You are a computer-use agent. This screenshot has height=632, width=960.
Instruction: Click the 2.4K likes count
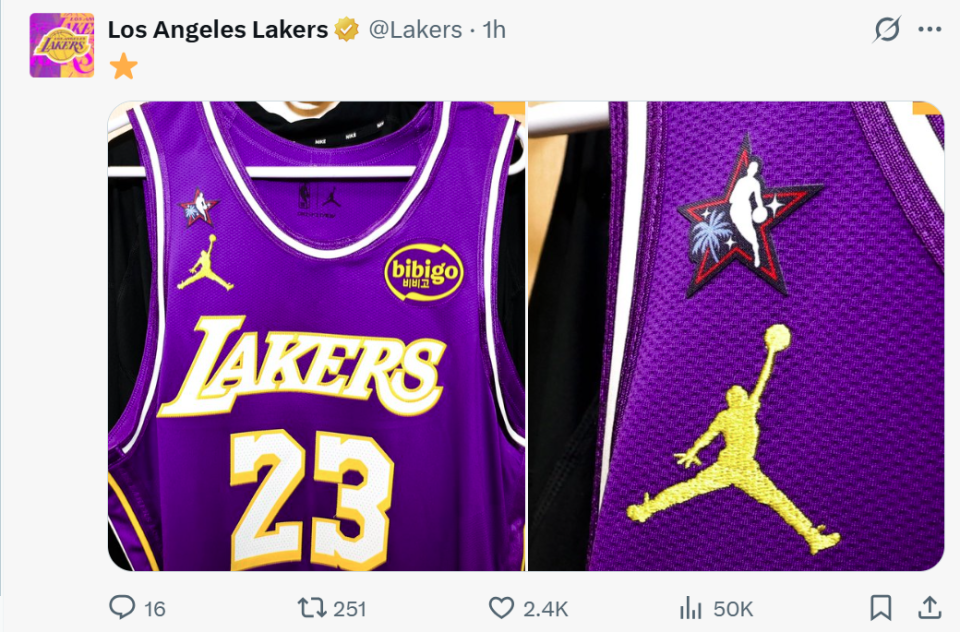click(546, 608)
